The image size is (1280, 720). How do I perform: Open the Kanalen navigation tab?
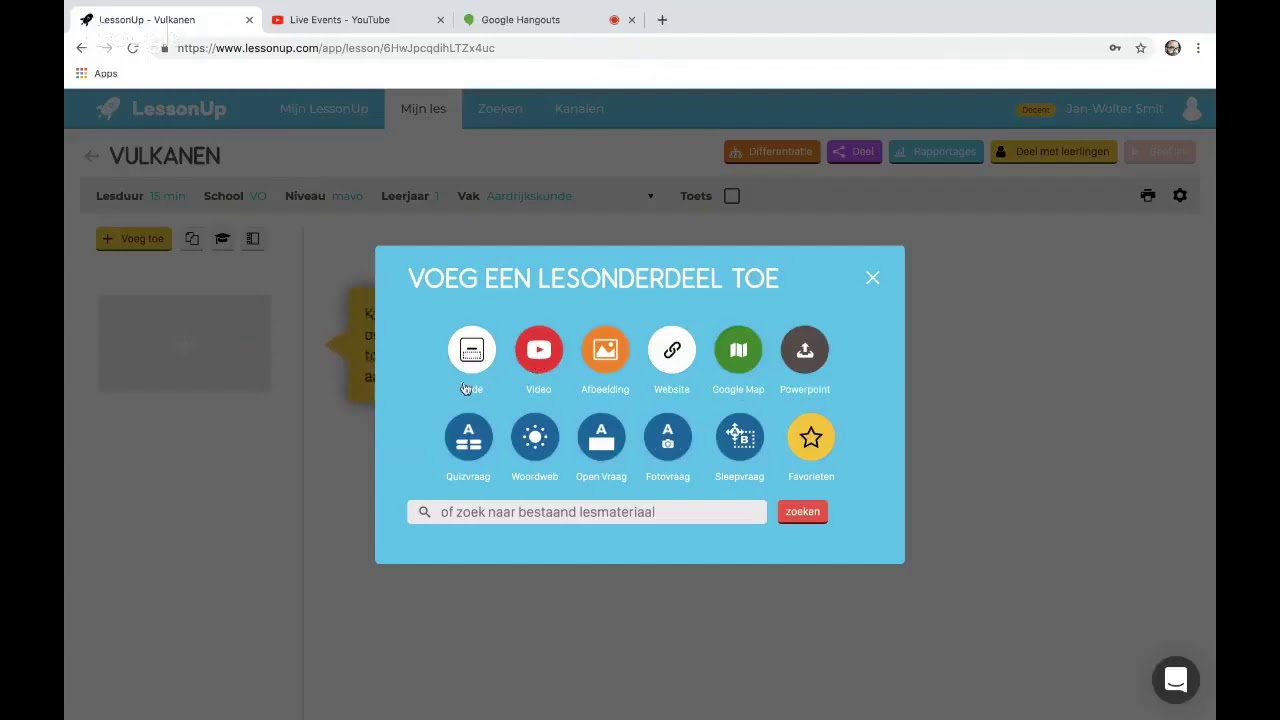579,109
